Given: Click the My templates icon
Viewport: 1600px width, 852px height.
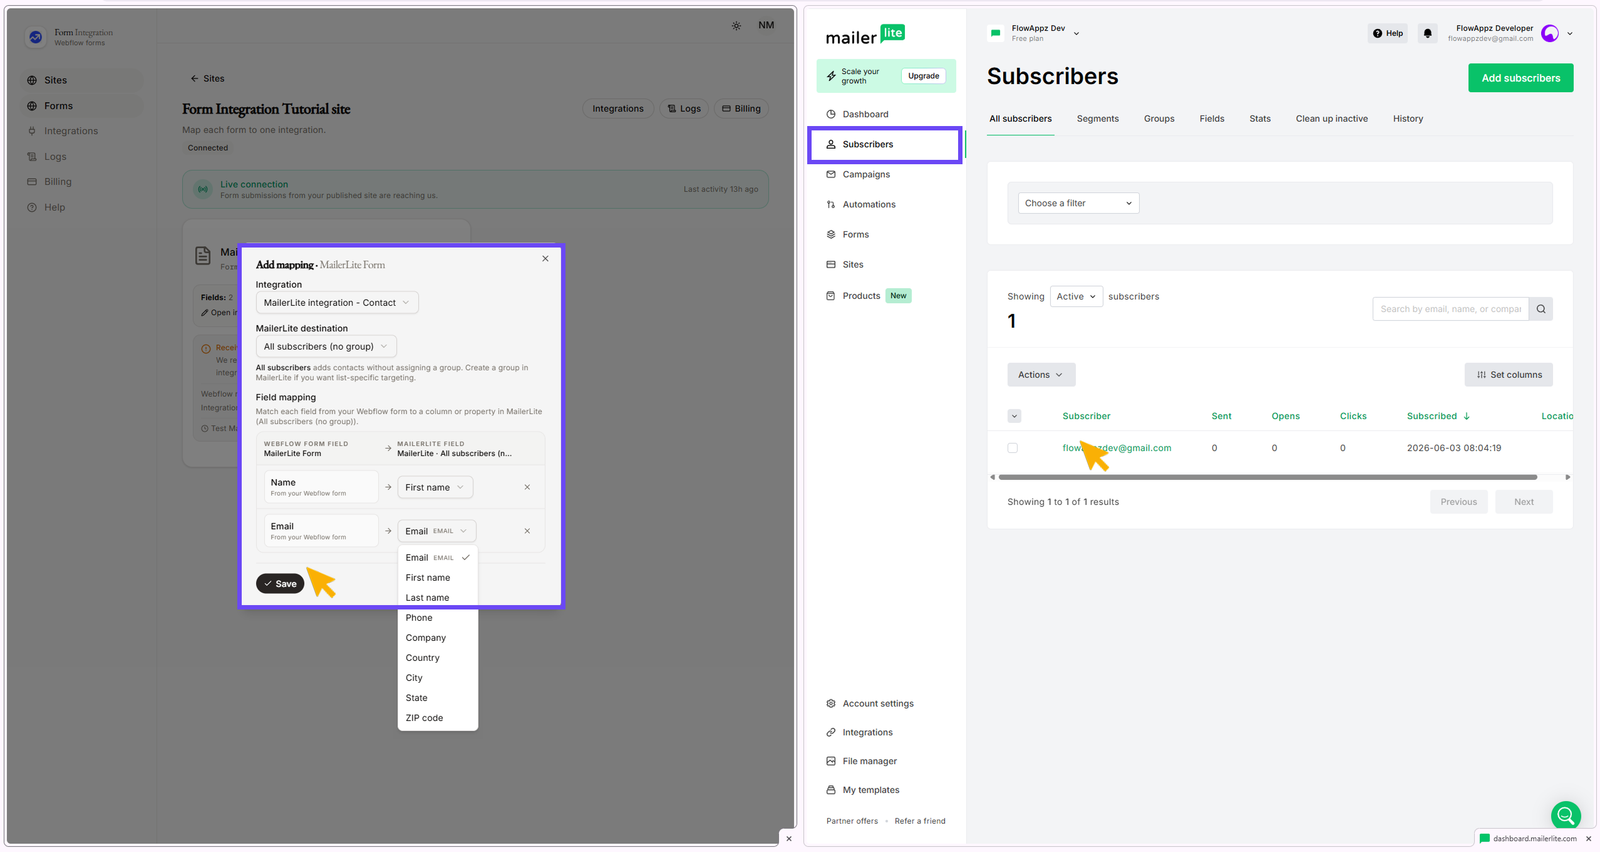Looking at the screenshot, I should click(830, 790).
